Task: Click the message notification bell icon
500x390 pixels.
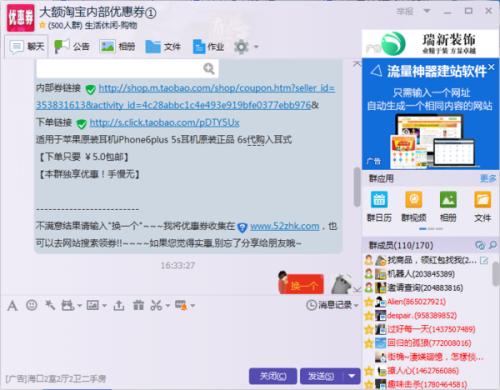Action: point(181,305)
